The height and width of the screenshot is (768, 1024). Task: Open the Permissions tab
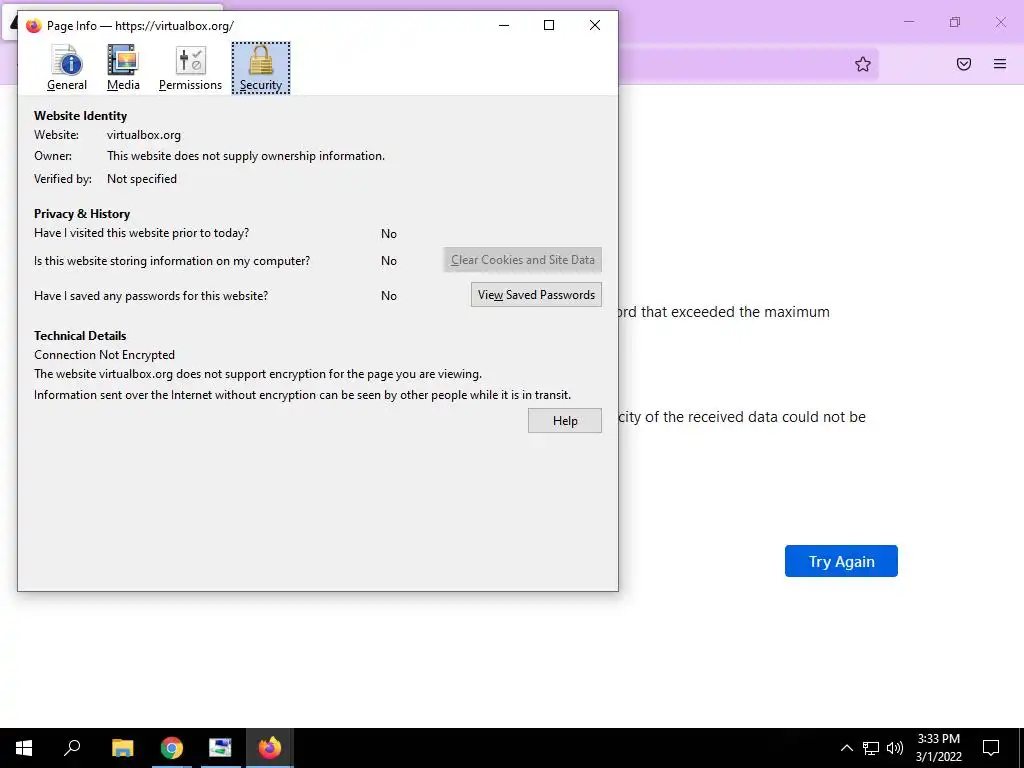pos(190,68)
